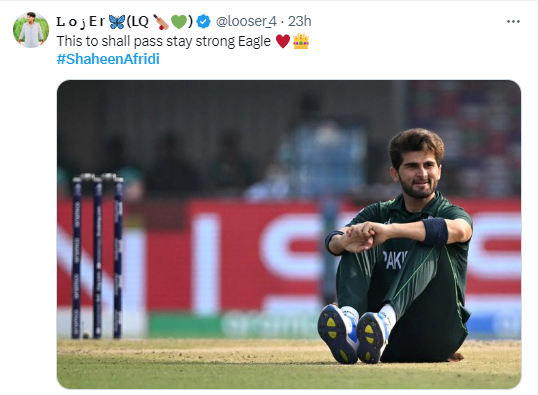This screenshot has width=538, height=395.
Task: Open the attached cricket photo
Action: [x=289, y=234]
